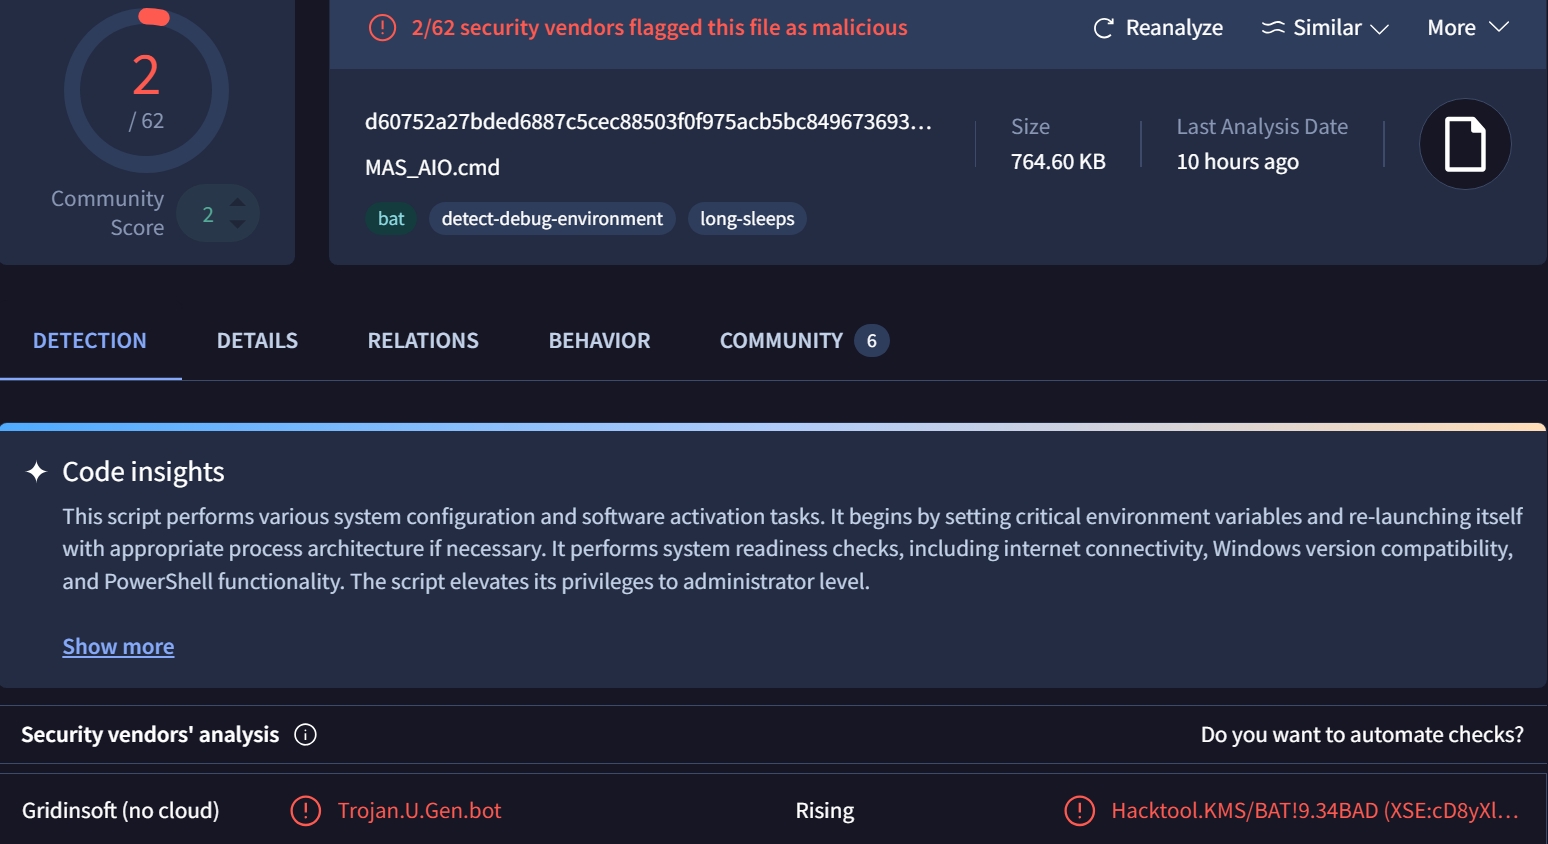
Task: Switch to the BEHAVIOR tab
Action: point(599,341)
